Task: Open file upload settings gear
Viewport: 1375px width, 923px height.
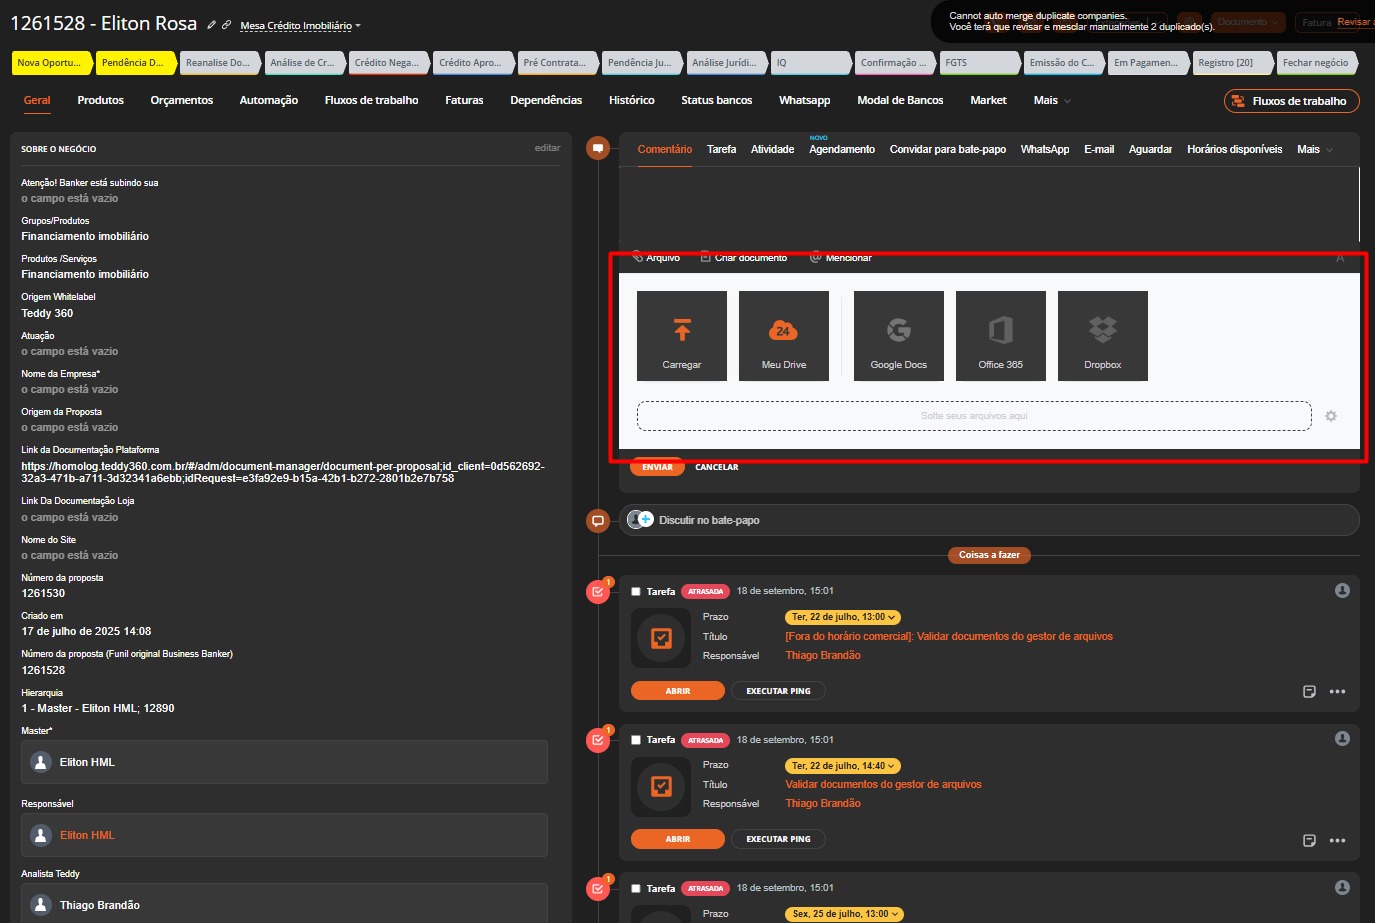Action: coord(1331,416)
